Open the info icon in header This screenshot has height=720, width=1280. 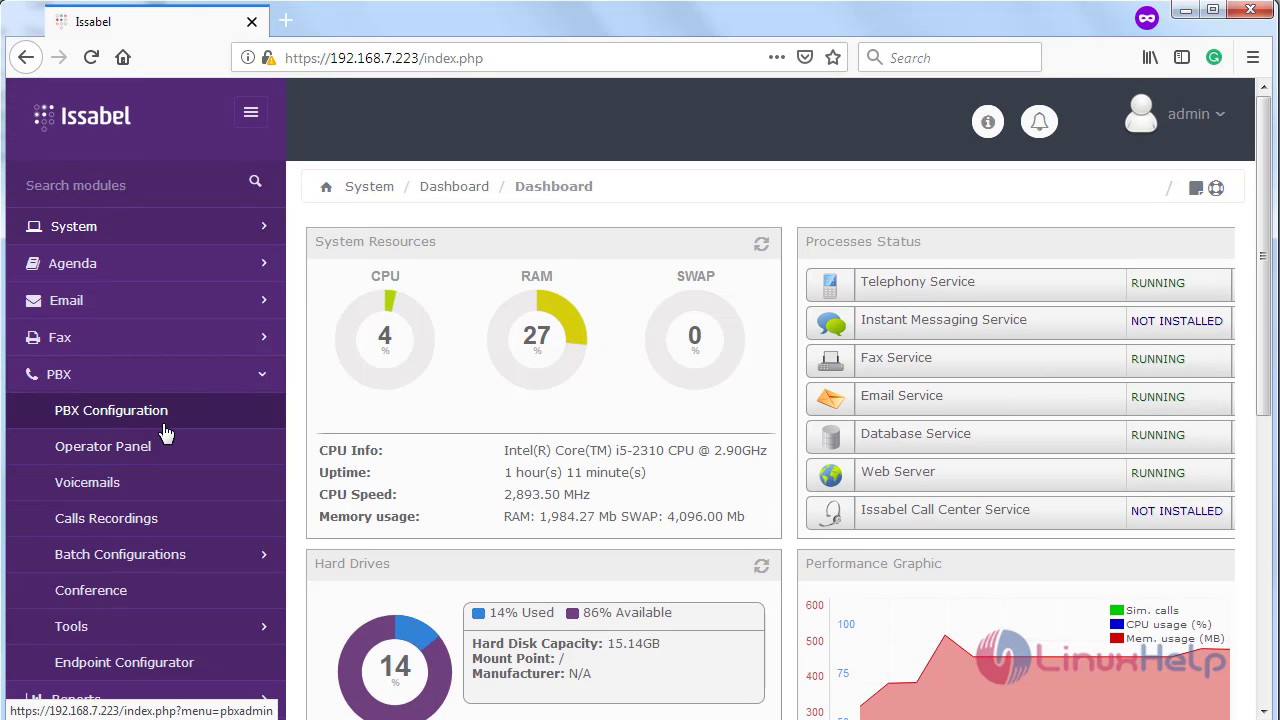[988, 122]
